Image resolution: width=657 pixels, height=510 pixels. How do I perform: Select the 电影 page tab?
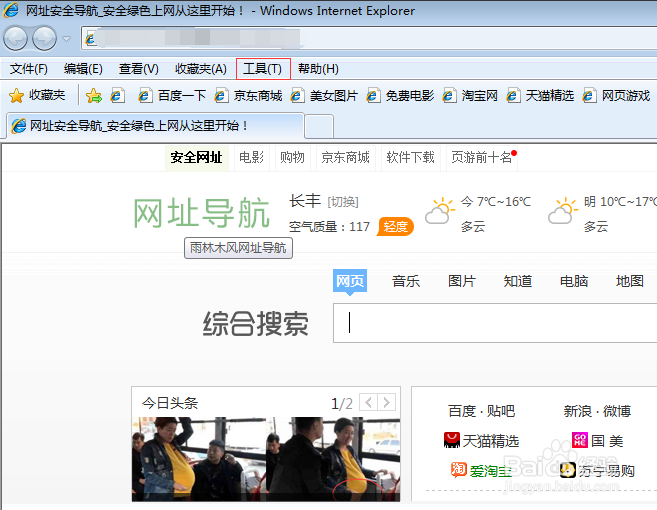[251, 158]
